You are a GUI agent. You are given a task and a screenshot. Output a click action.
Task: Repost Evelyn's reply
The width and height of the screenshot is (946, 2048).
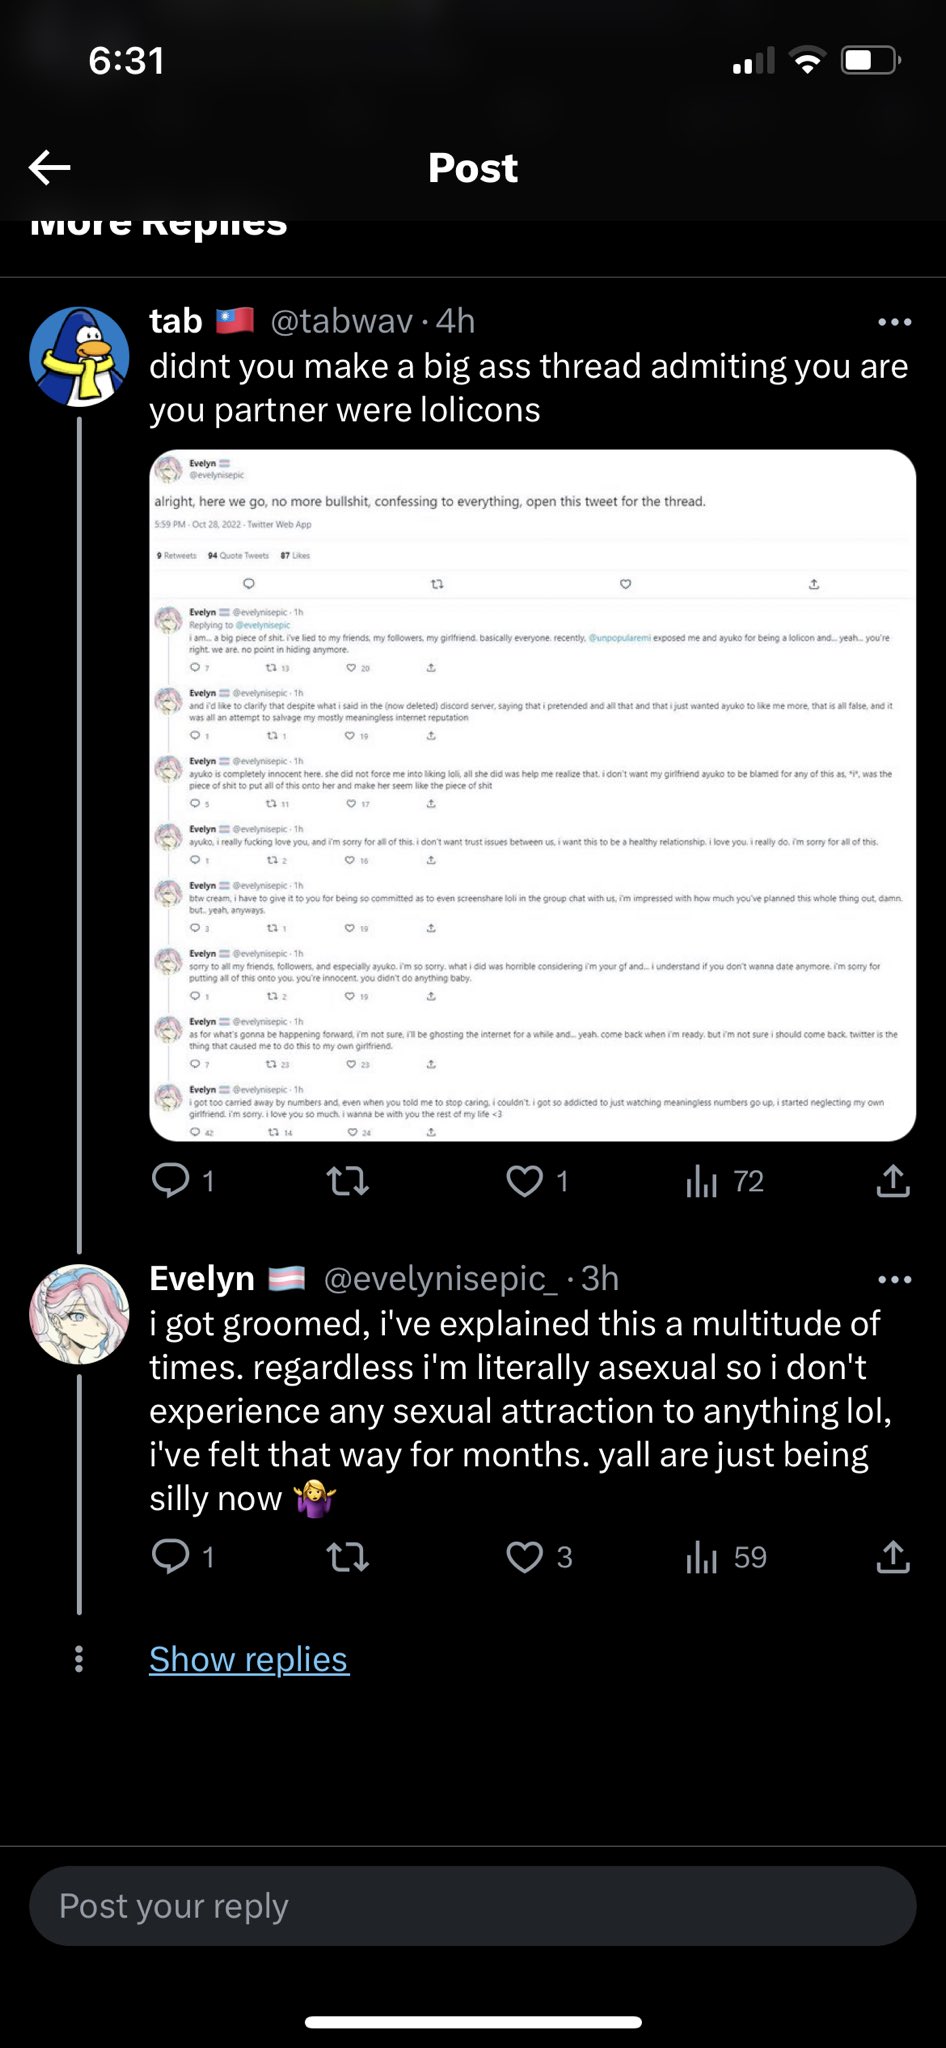tap(348, 1557)
